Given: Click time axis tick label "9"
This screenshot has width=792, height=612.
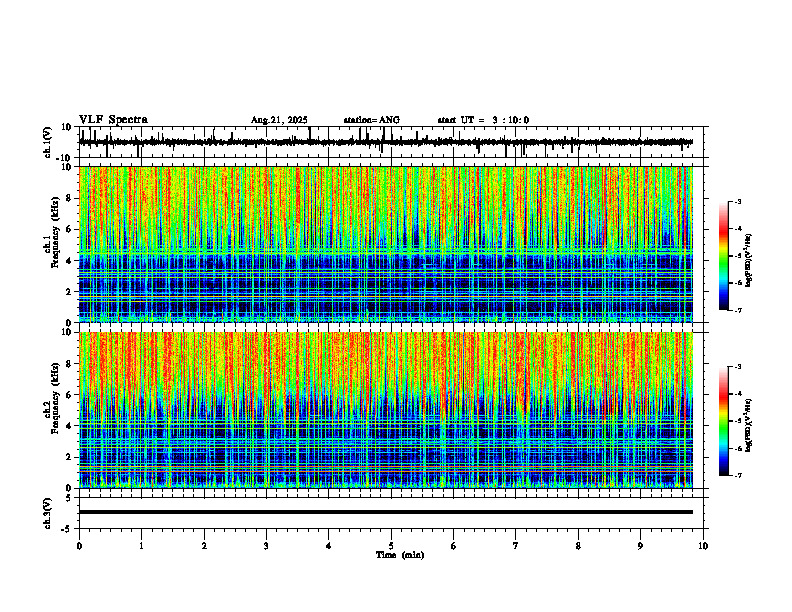Looking at the screenshot, I should tap(640, 546).
